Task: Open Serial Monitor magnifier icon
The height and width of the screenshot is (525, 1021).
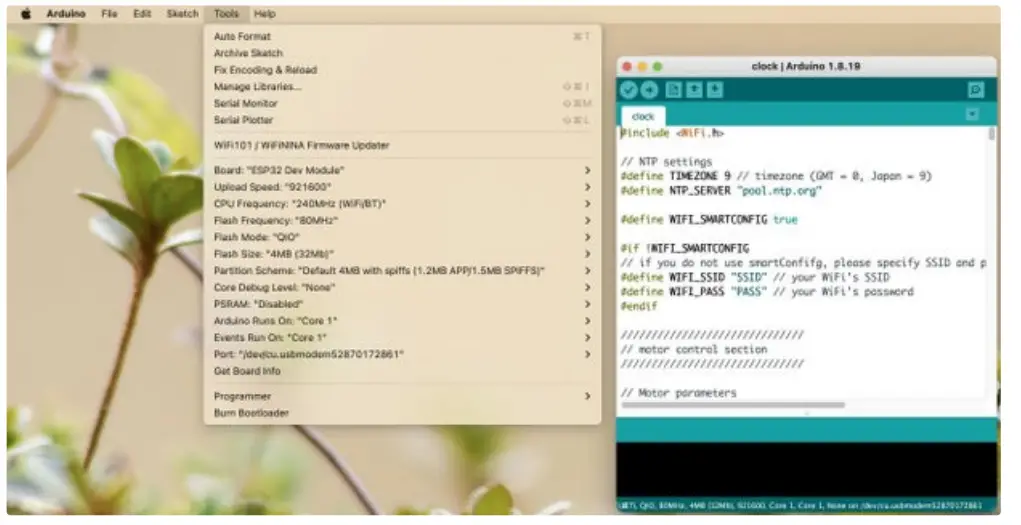Action: click(x=975, y=90)
